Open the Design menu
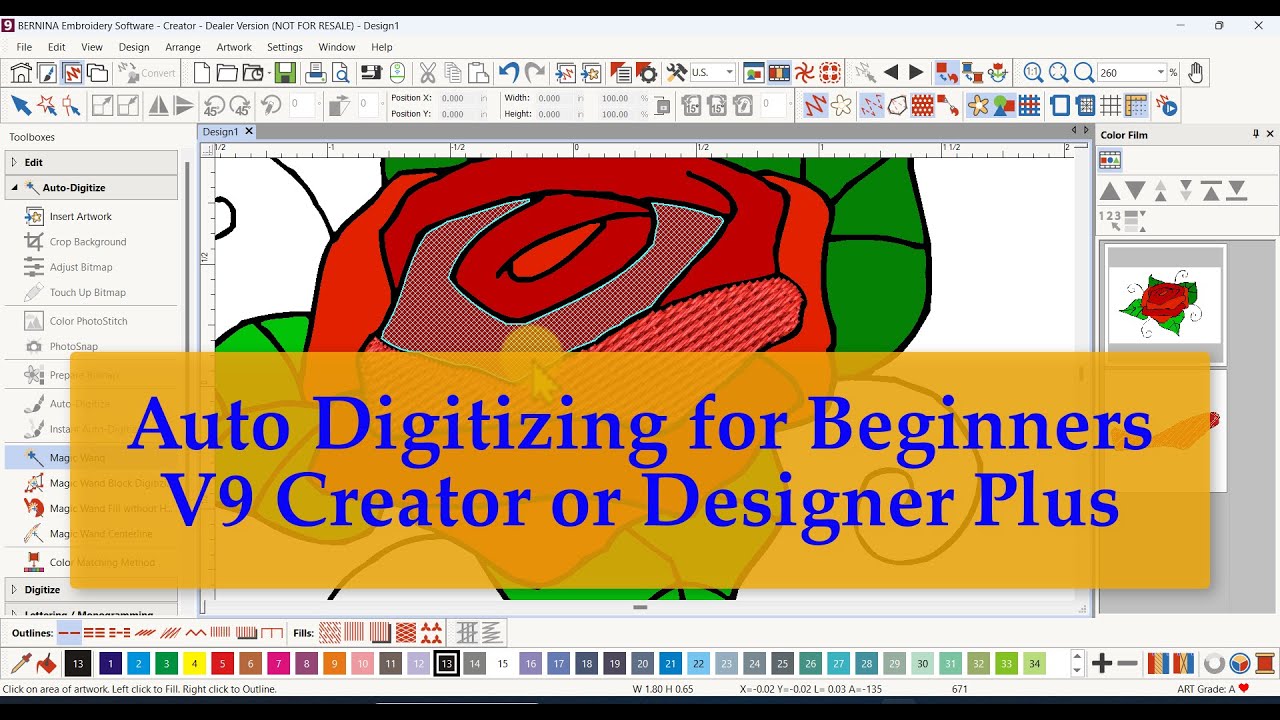This screenshot has height=720, width=1280. pos(134,47)
